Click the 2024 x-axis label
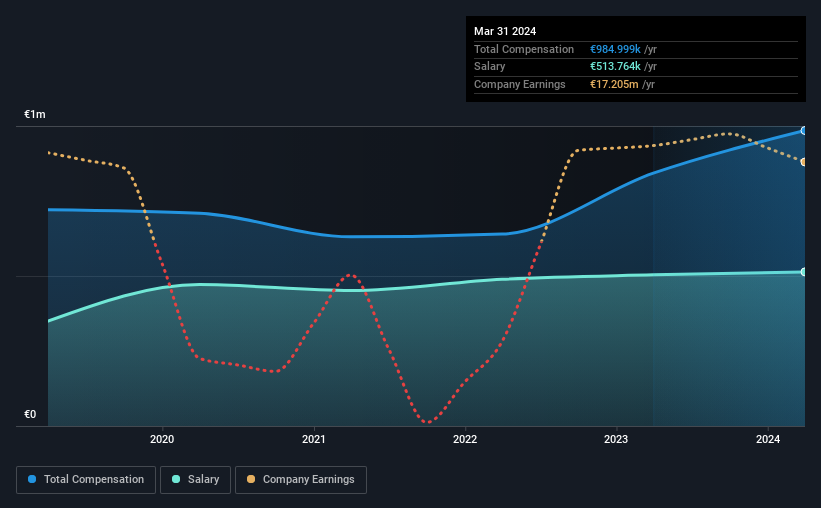821x508 pixels. [768, 439]
